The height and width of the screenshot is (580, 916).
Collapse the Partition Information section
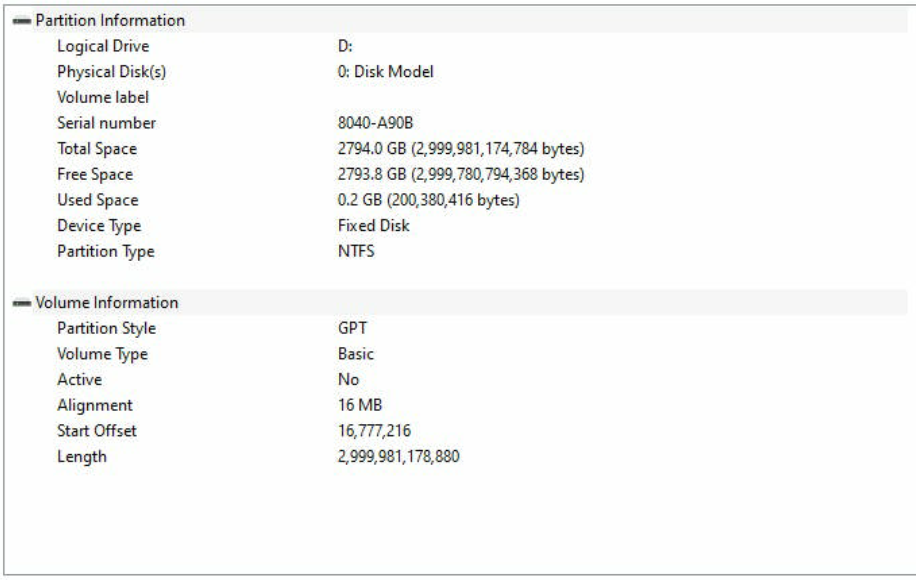click(x=22, y=21)
